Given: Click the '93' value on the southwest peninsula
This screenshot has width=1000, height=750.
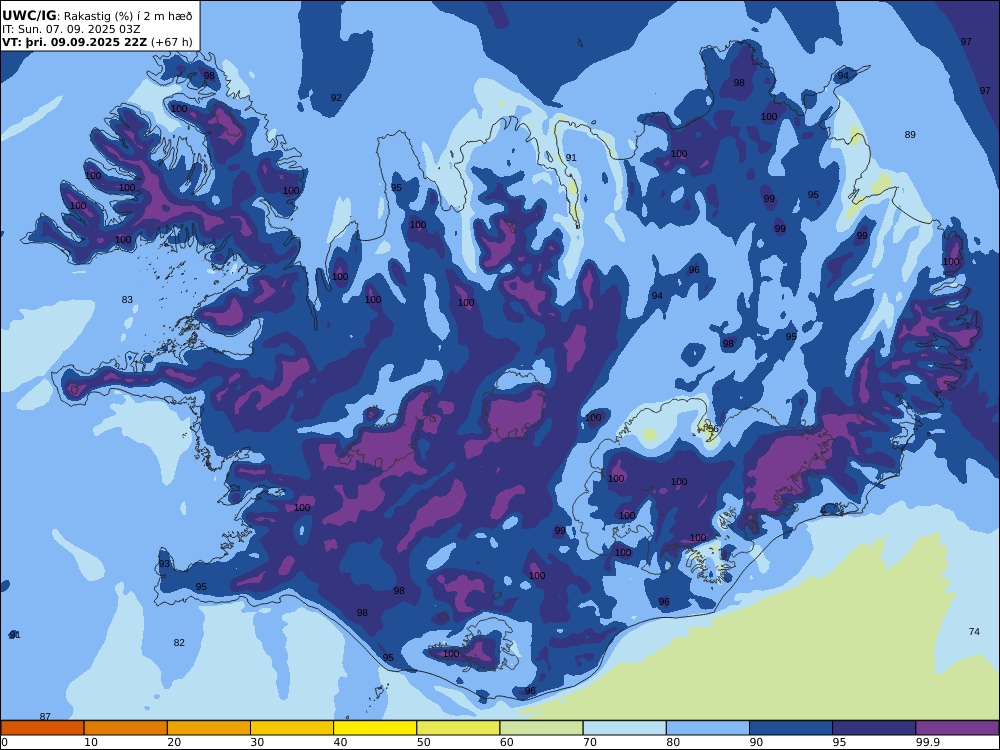Looking at the screenshot, I should pos(165,564).
